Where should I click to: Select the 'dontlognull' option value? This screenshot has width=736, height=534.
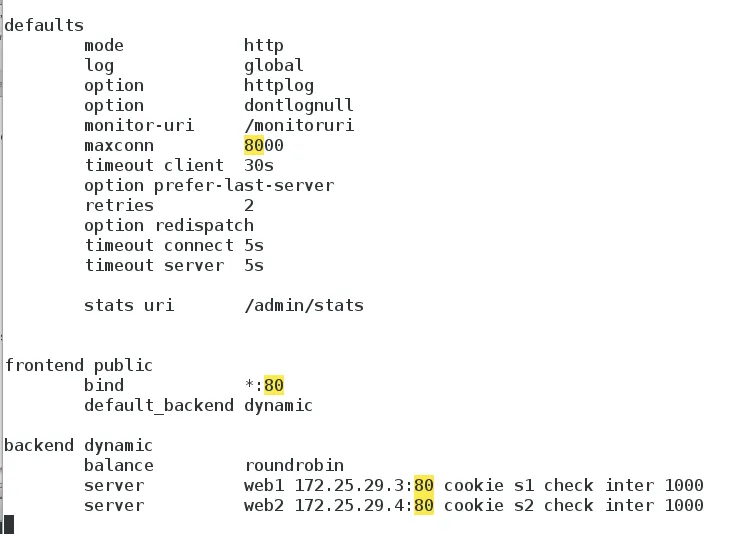(x=298, y=105)
